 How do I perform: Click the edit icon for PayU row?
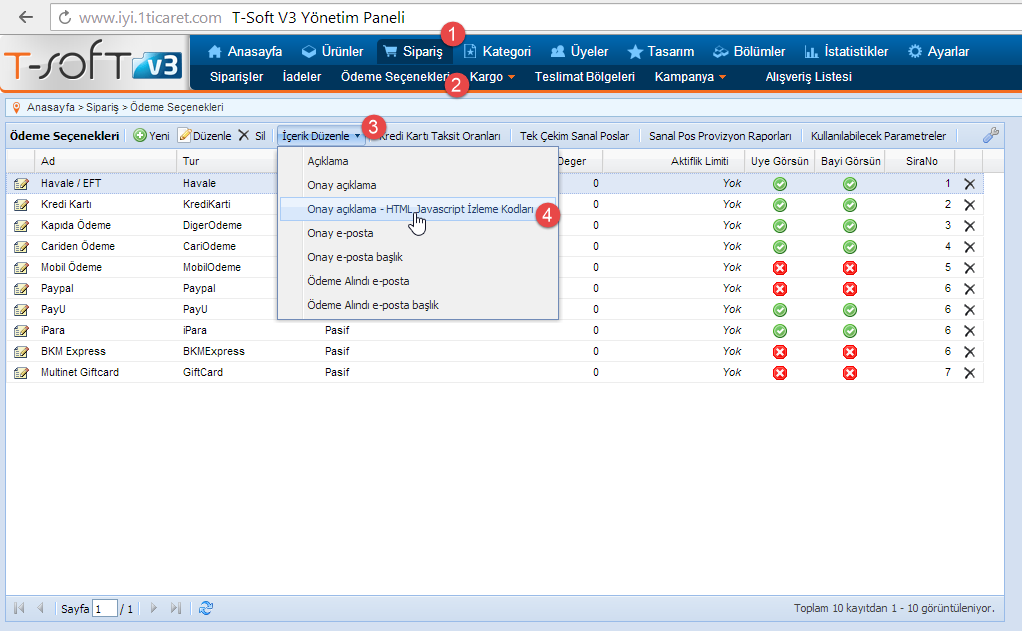click(x=21, y=310)
